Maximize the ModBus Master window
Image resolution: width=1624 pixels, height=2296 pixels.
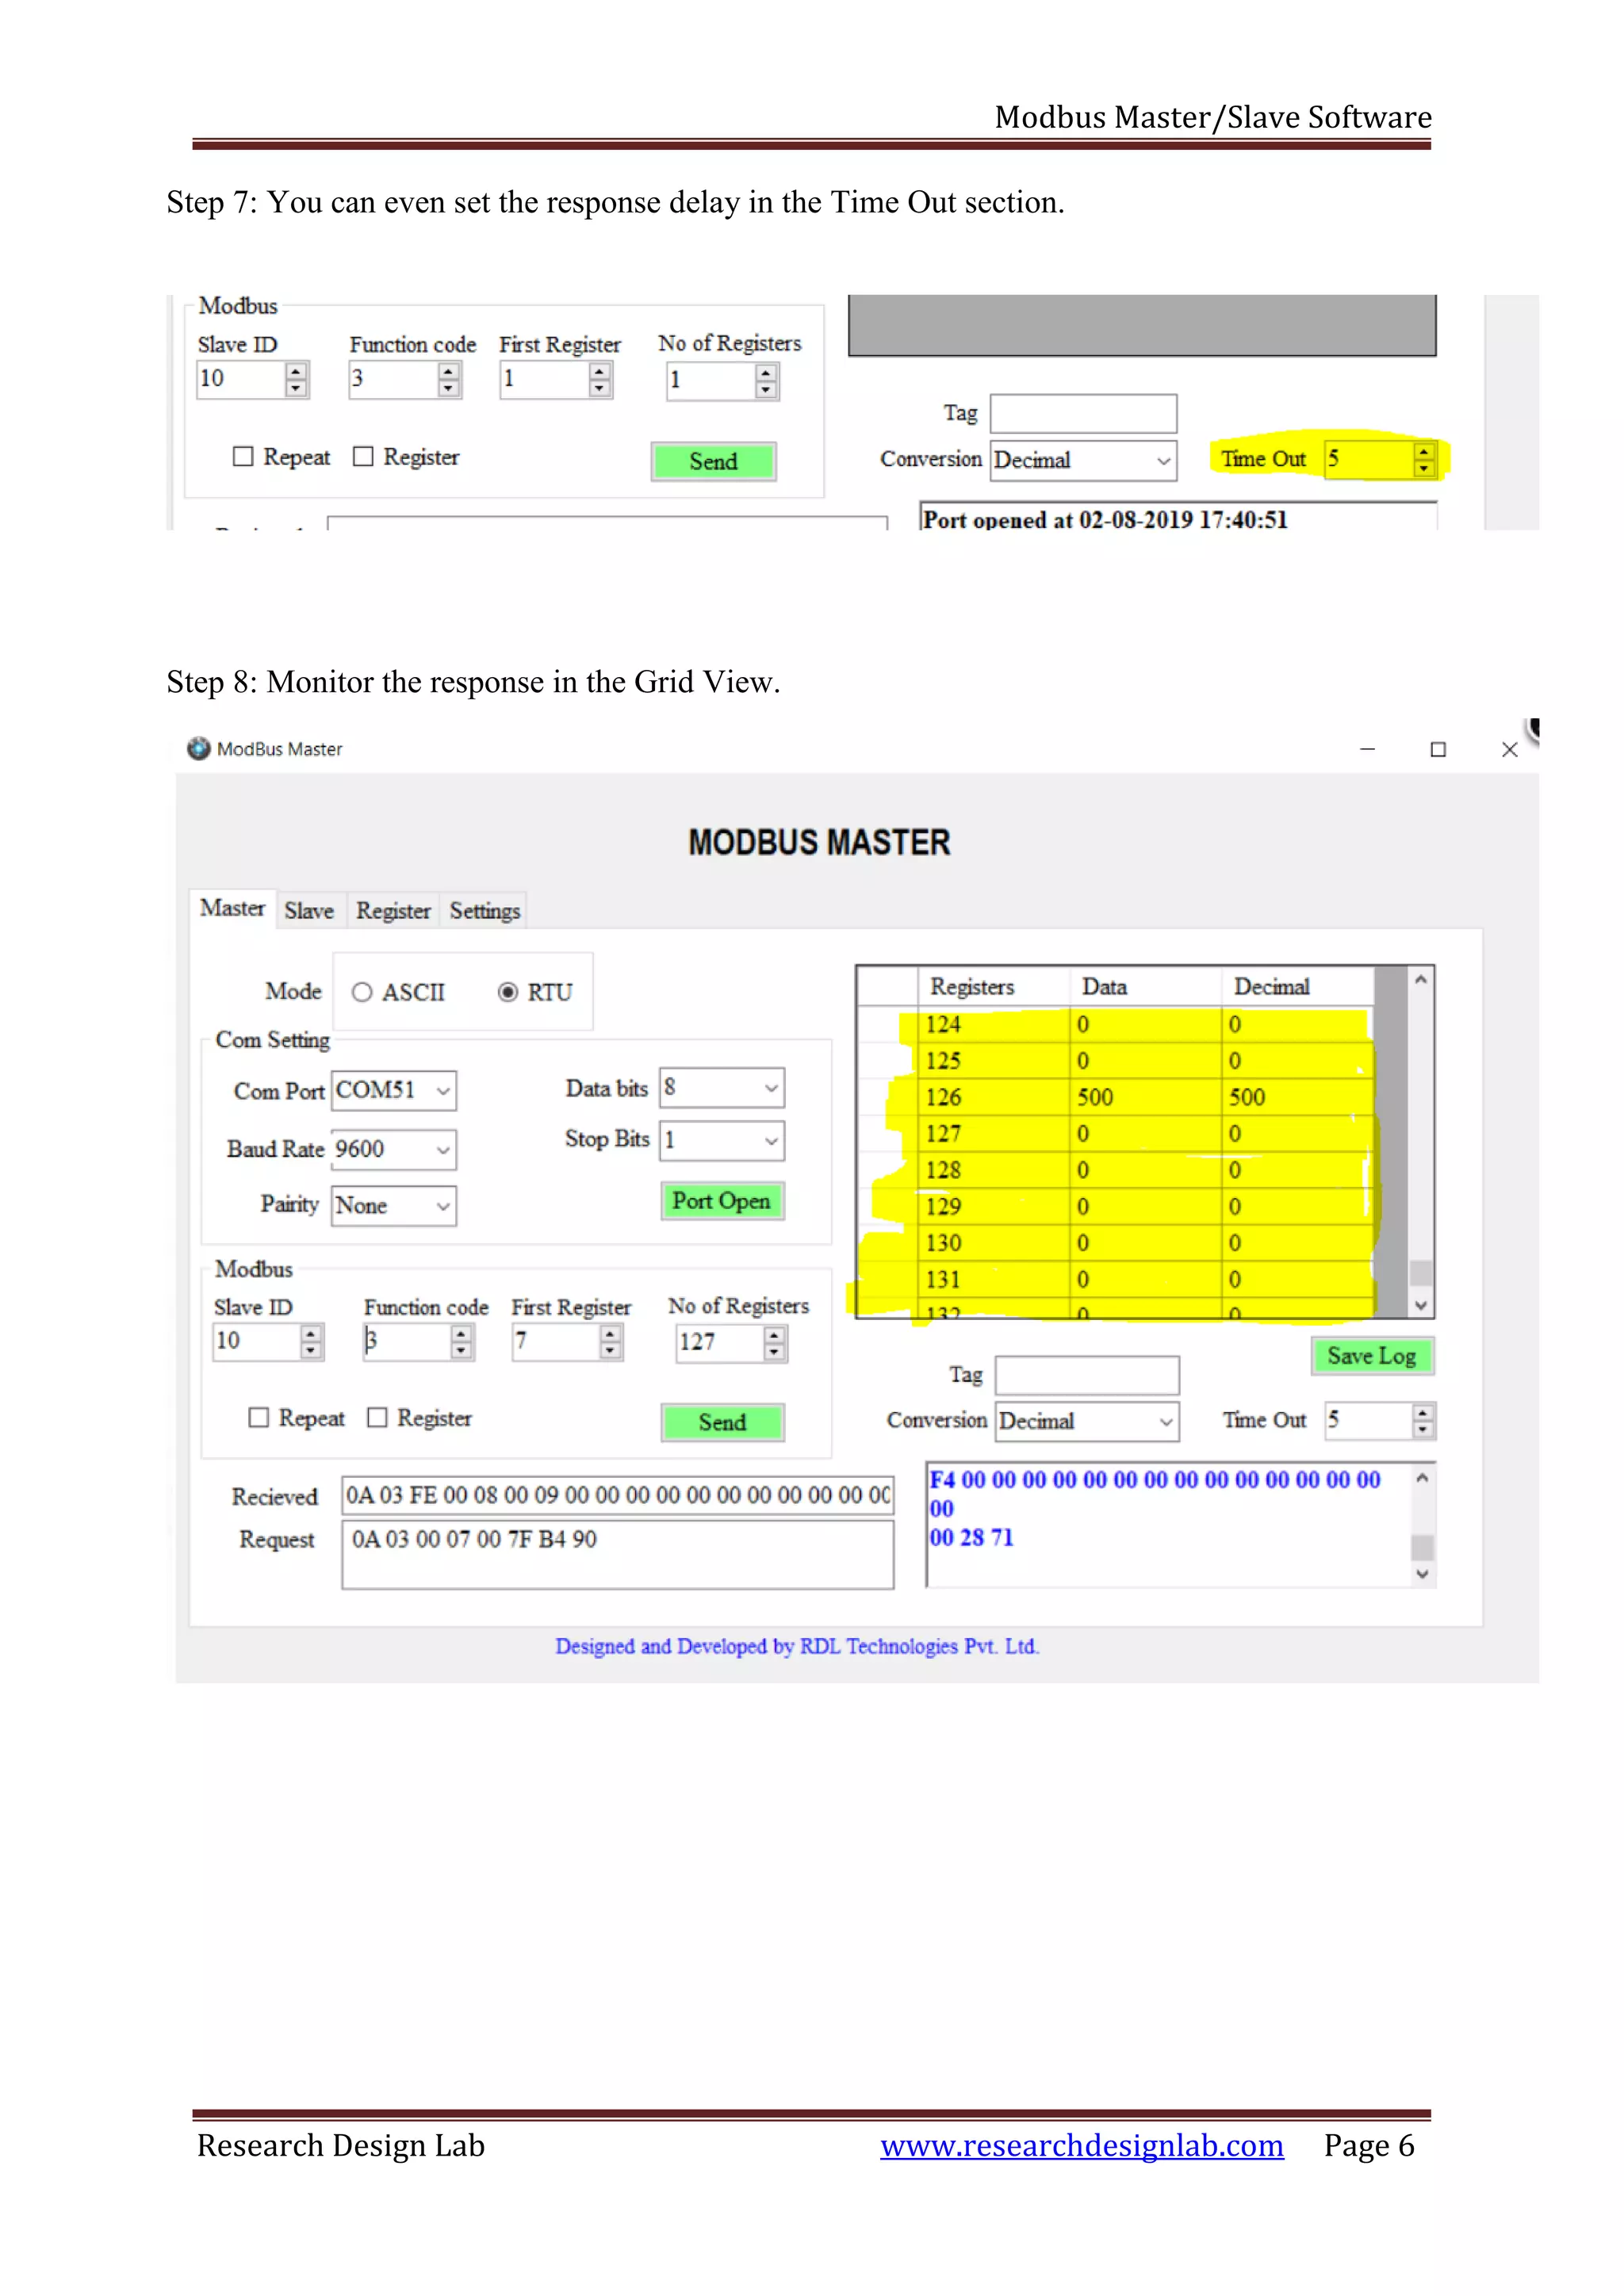point(1438,749)
